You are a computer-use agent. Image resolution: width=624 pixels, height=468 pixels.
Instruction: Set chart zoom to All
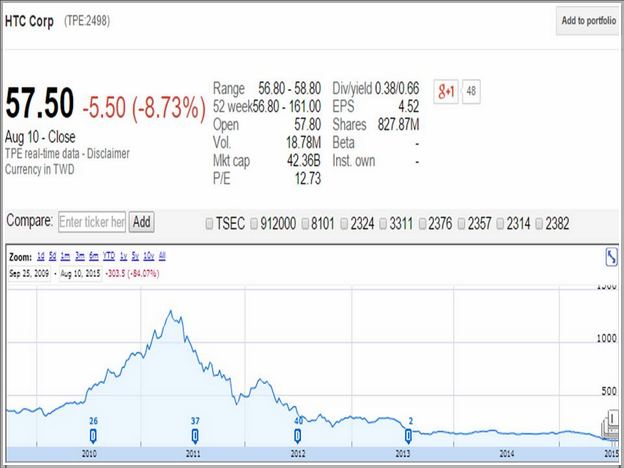pyautogui.click(x=162, y=256)
